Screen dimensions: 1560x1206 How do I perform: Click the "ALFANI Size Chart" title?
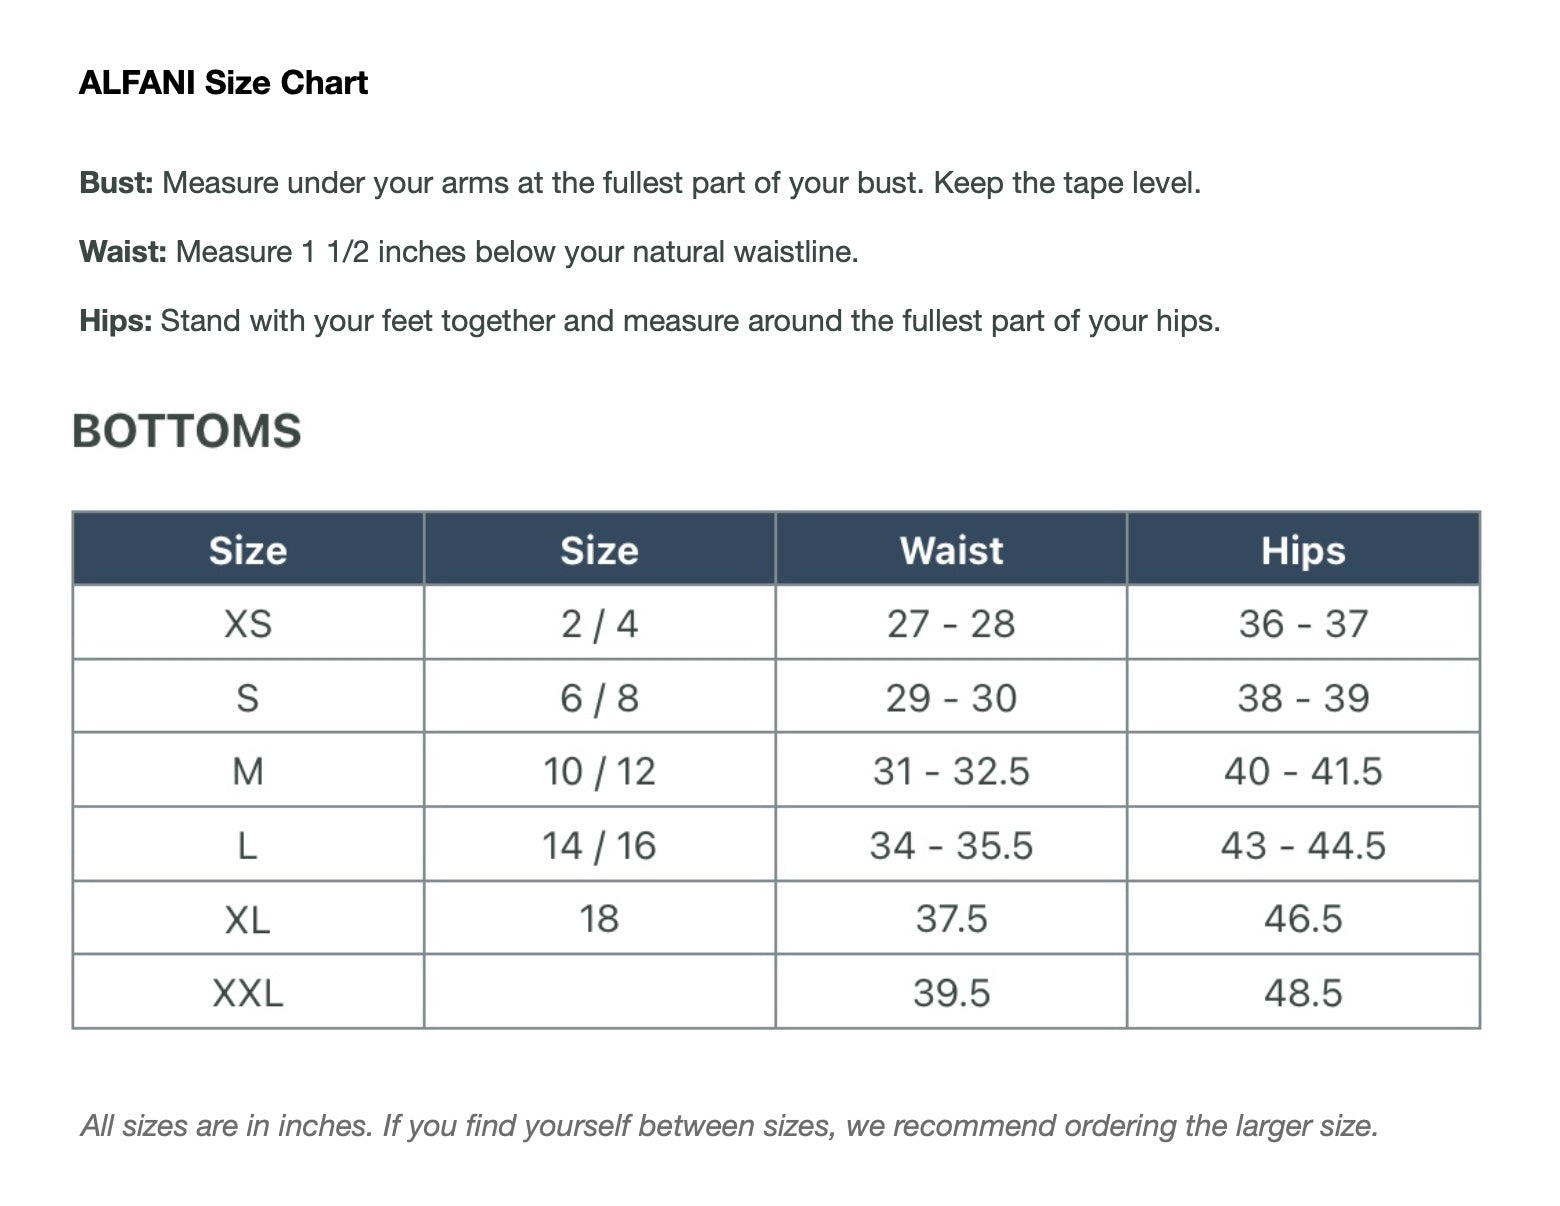223,82
